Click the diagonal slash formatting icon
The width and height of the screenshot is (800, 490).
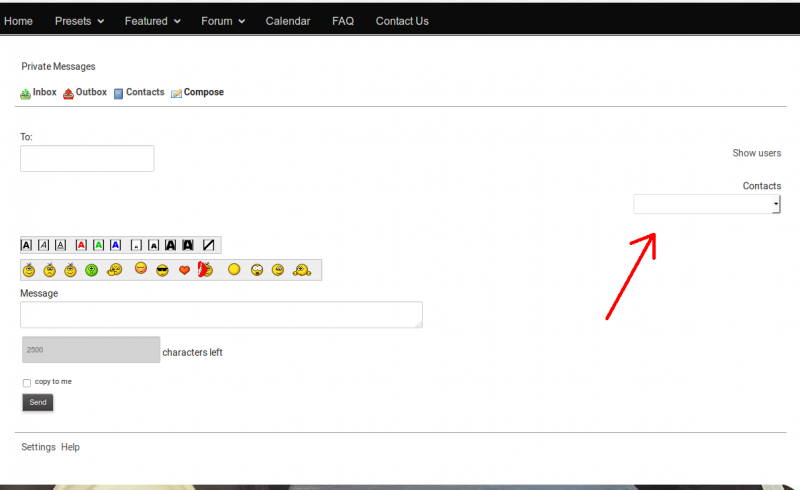(x=208, y=245)
